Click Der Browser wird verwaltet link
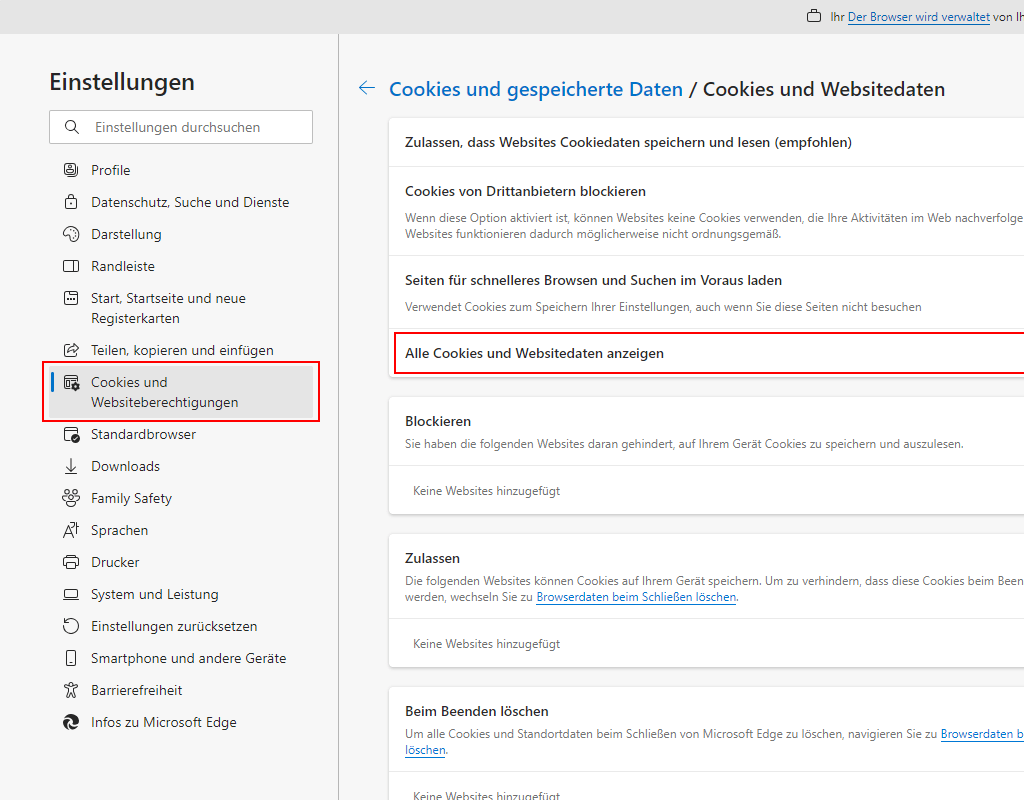 [x=918, y=17]
